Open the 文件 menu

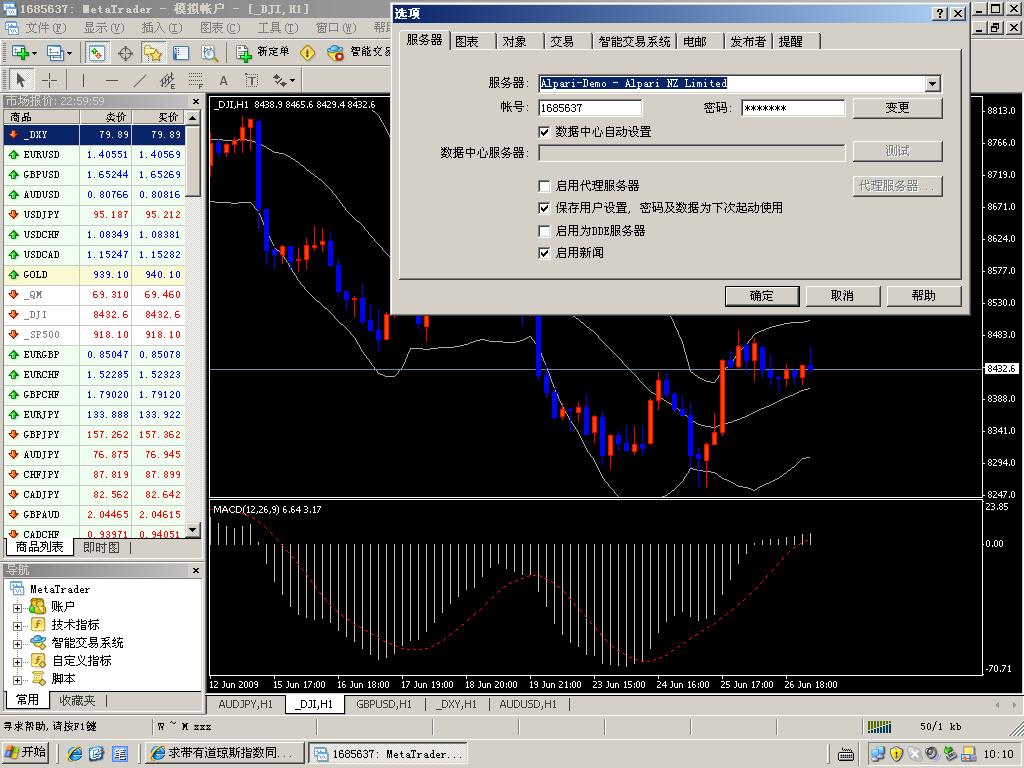click(x=46, y=28)
